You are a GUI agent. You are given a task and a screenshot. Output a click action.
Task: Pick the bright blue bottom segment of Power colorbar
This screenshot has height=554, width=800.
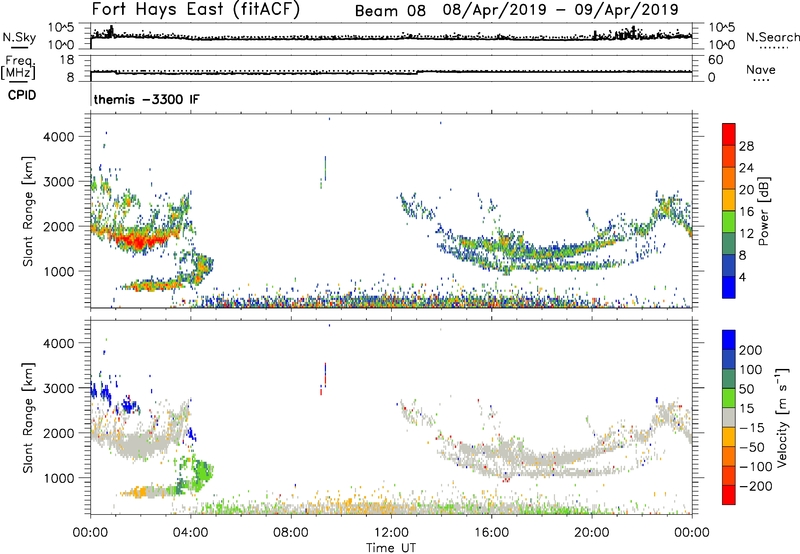pos(729,287)
